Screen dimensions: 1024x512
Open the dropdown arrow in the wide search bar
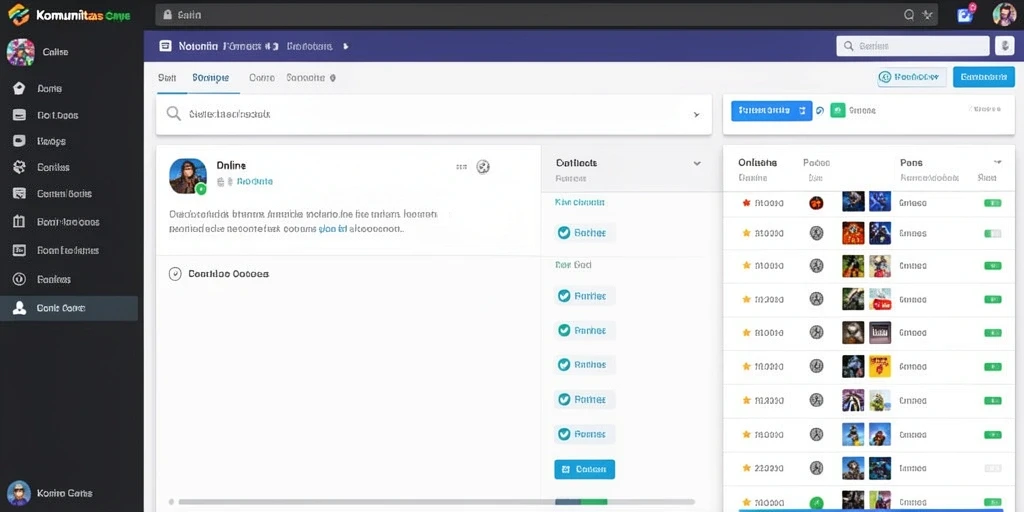(x=696, y=114)
